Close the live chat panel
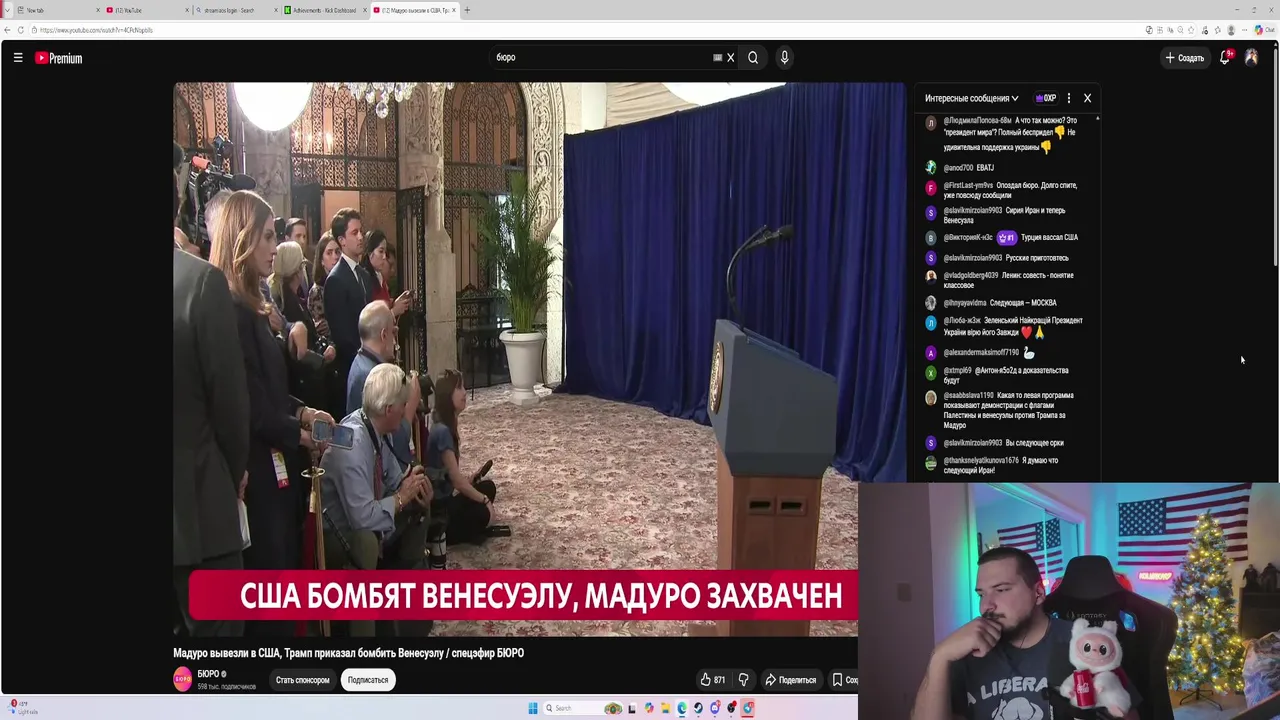 pyautogui.click(x=1087, y=98)
